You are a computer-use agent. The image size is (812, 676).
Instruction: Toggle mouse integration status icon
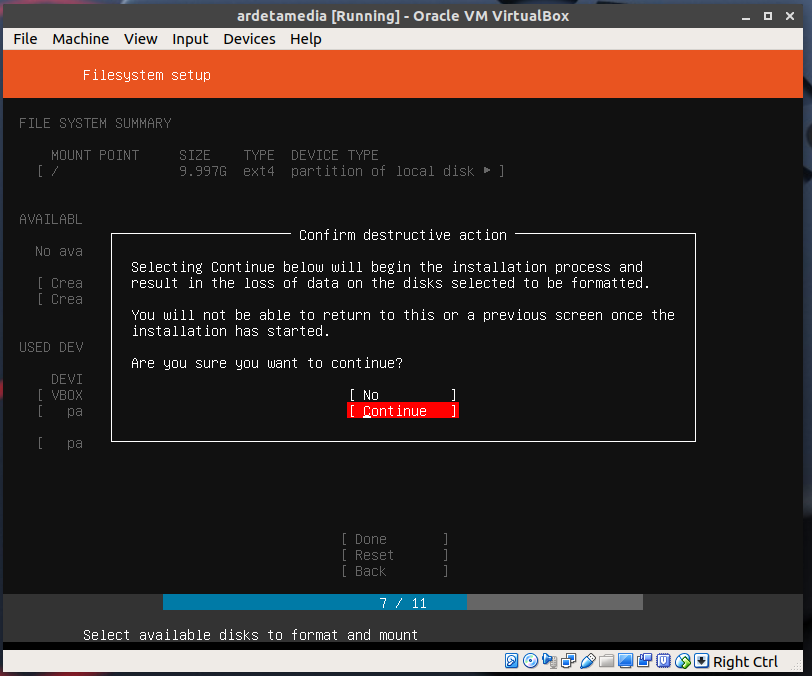coord(682,661)
